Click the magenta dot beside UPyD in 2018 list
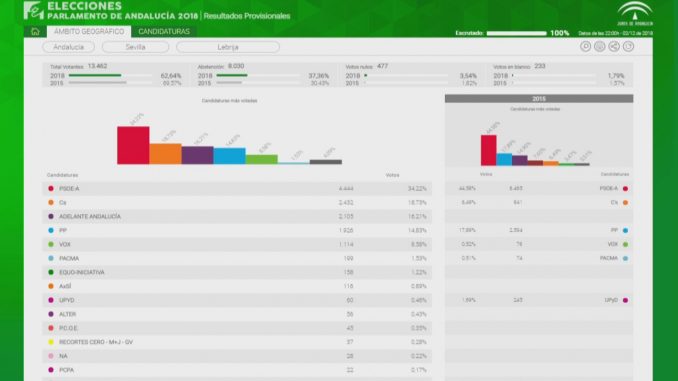 coord(51,300)
